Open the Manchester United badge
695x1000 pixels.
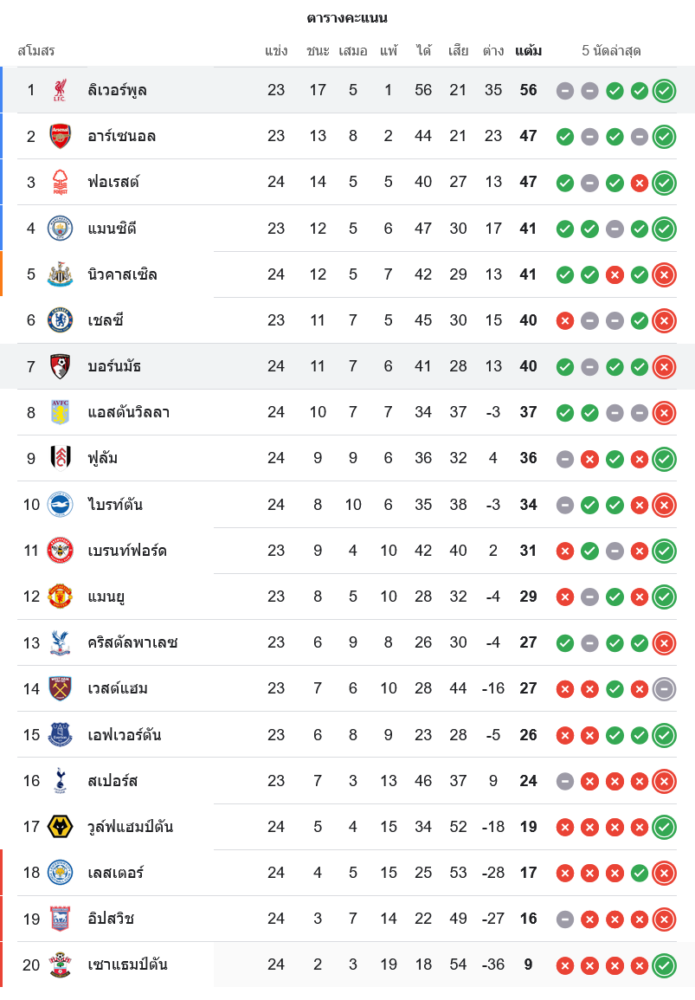click(60, 597)
